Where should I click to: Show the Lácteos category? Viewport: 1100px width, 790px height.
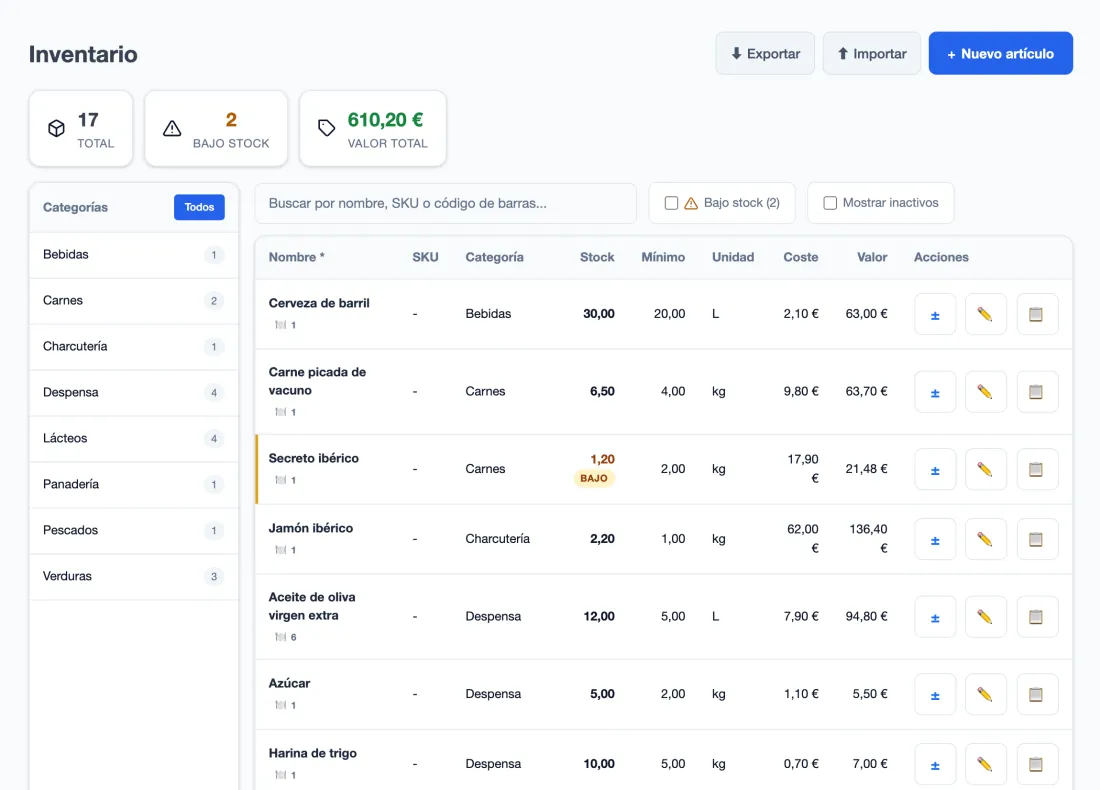pyautogui.click(x=133, y=438)
